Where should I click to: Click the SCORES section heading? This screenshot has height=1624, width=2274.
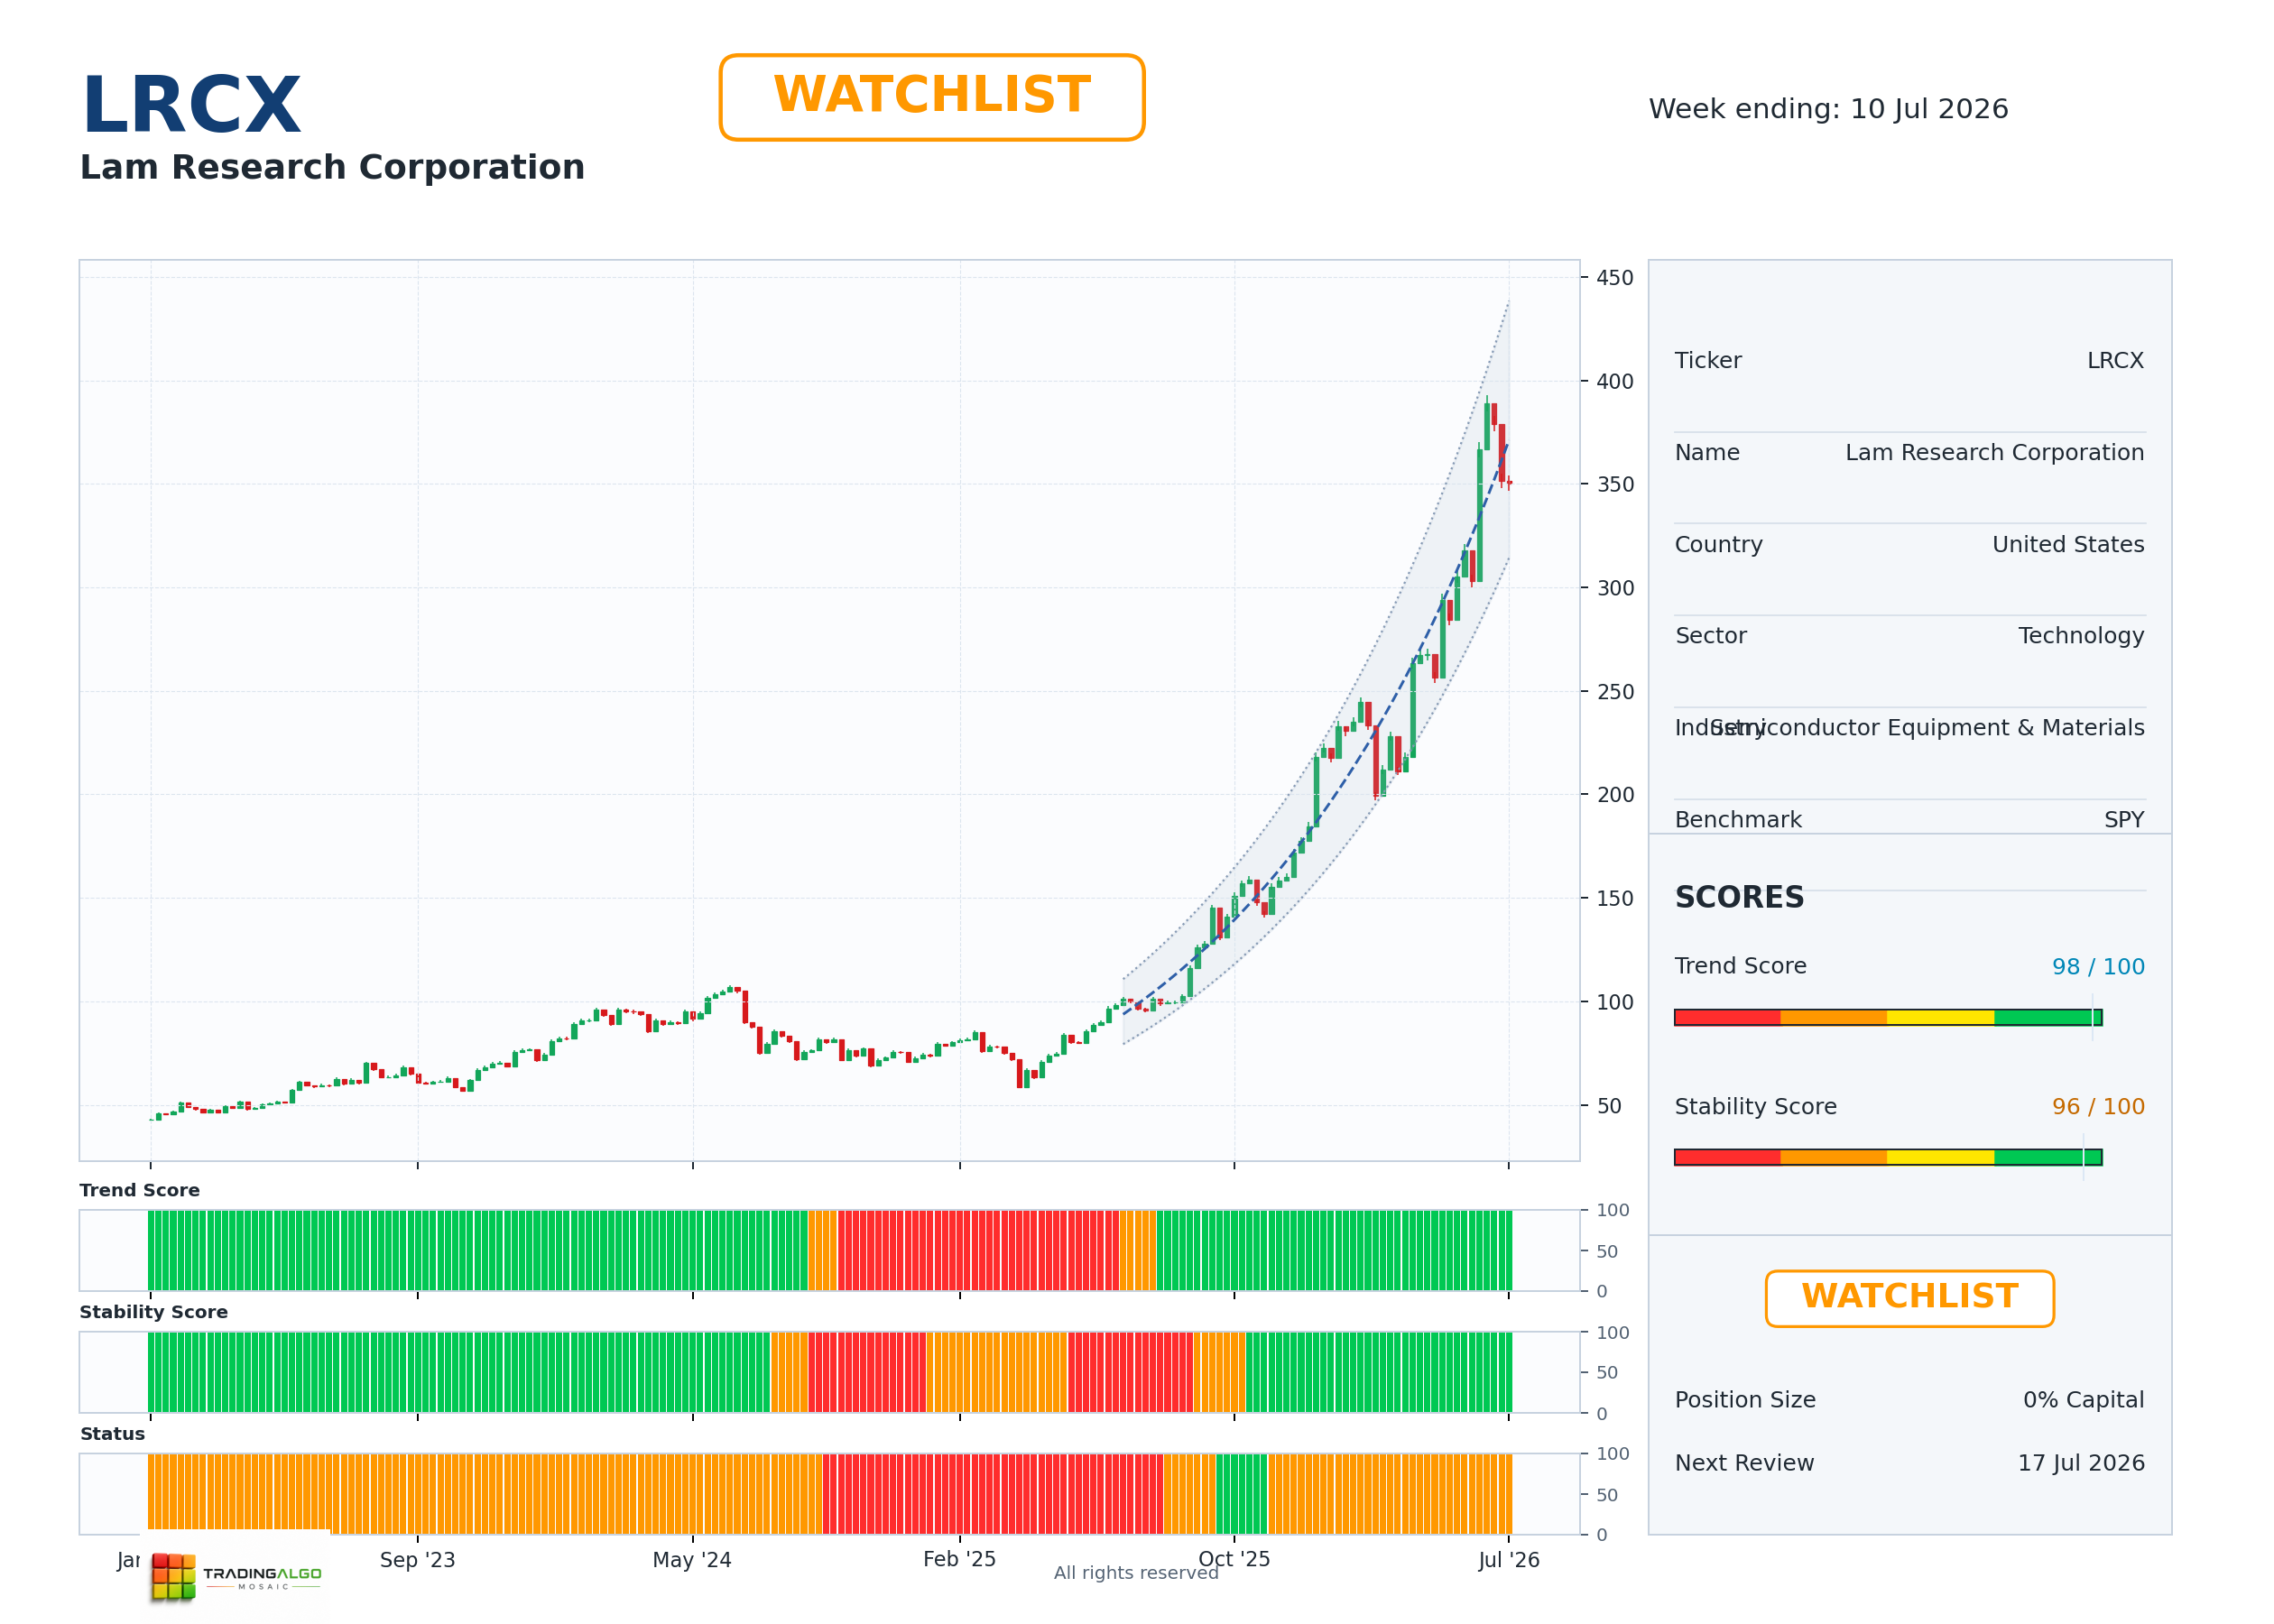click(x=1739, y=897)
